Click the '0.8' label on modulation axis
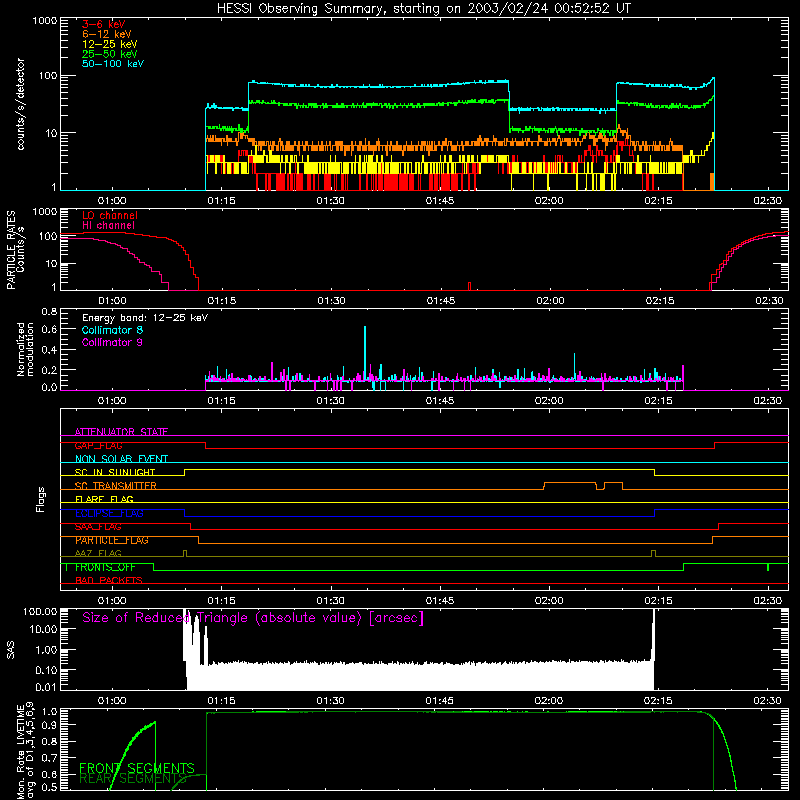This screenshot has height=800, width=800. (x=49, y=311)
